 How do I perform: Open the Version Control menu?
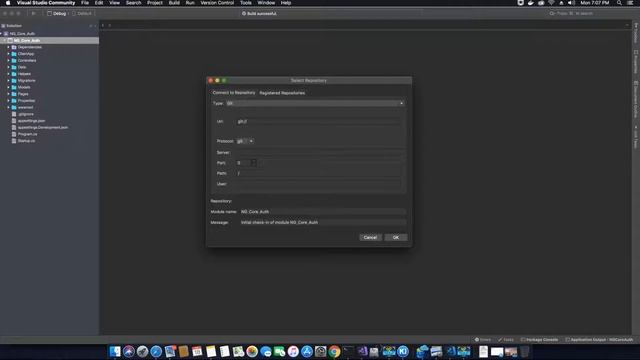[x=217, y=3]
